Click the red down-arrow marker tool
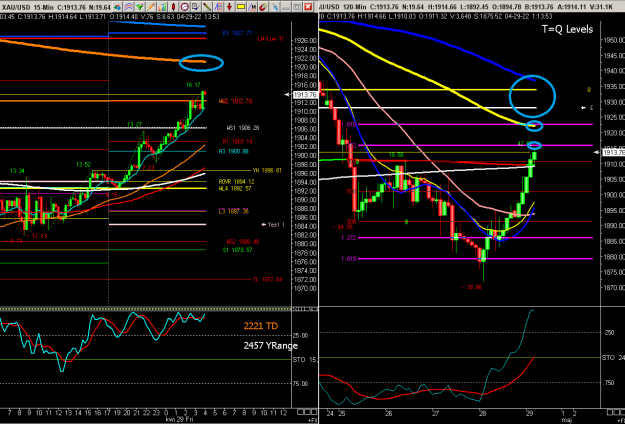The height and width of the screenshot is (424, 625). pyautogui.click(x=230, y=7)
